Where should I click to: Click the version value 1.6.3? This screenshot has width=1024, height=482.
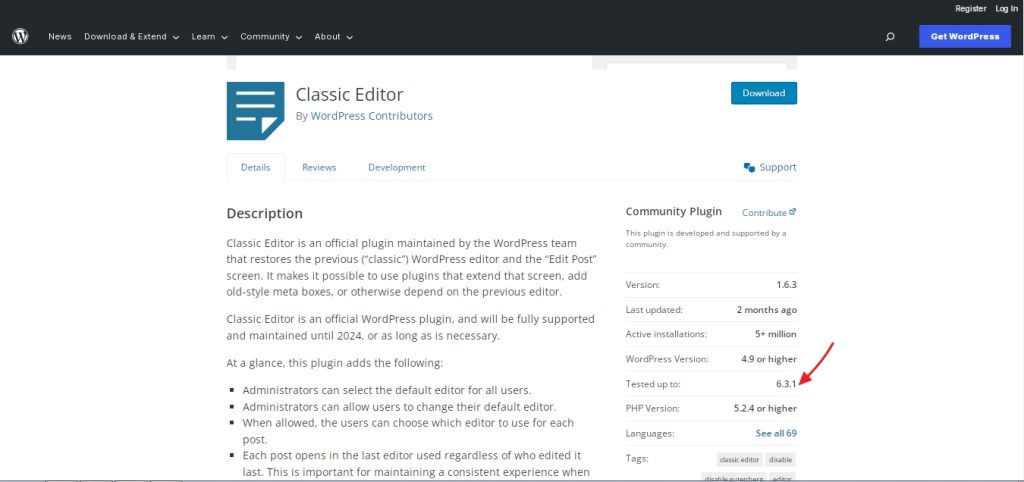(786, 285)
